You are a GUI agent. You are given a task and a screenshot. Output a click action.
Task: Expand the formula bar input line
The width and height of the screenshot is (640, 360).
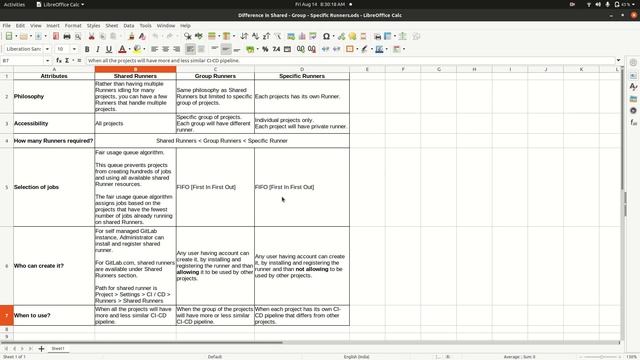[619, 60]
